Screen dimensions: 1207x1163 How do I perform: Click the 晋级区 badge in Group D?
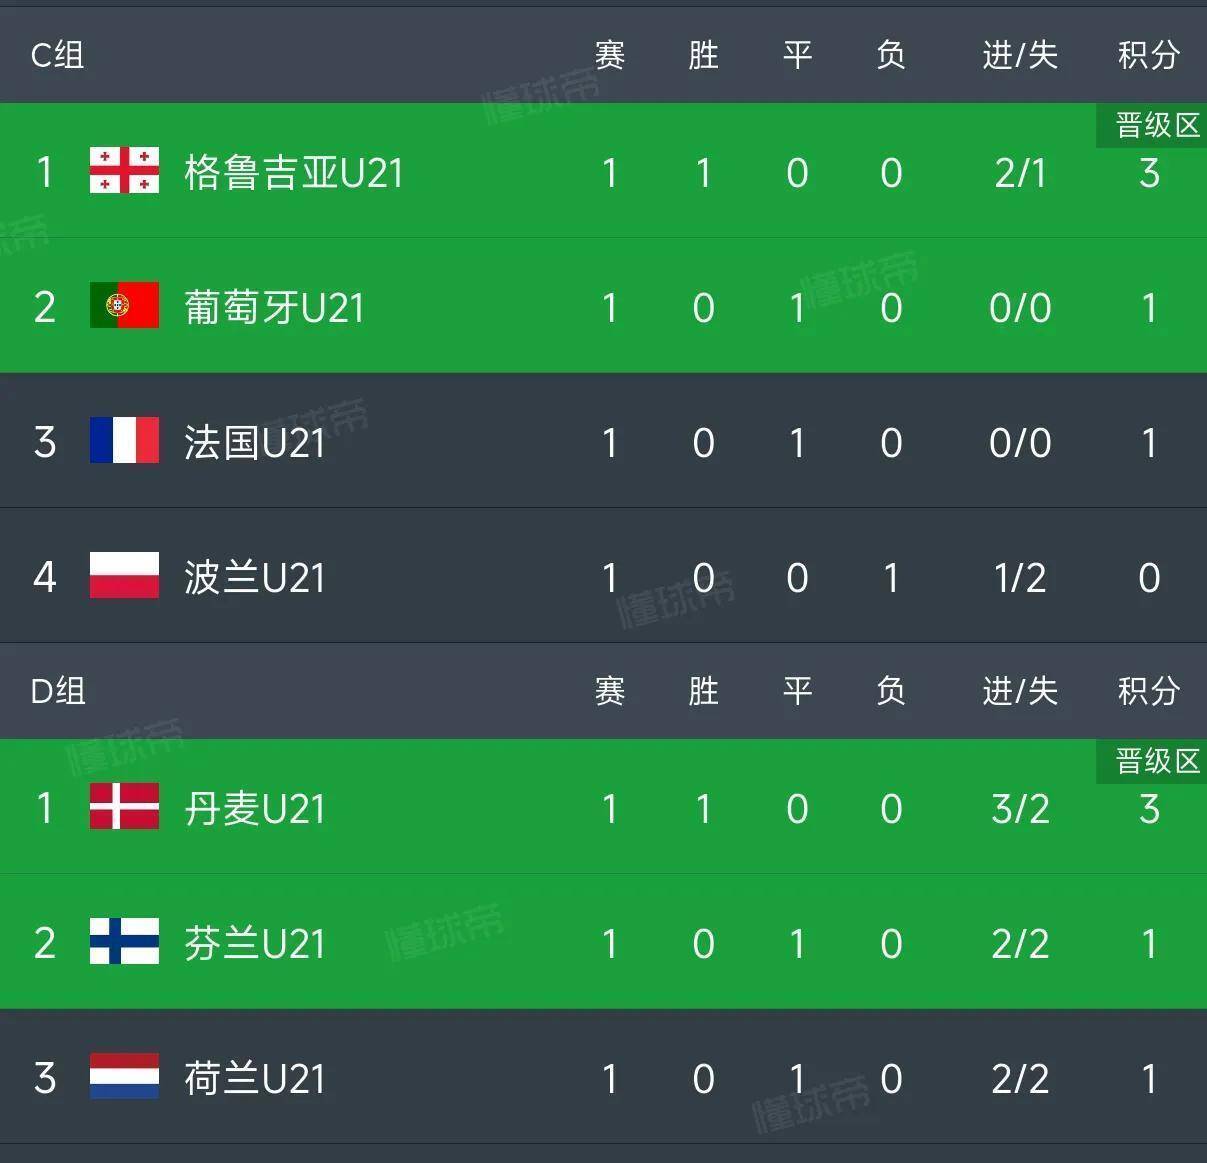click(x=1151, y=761)
